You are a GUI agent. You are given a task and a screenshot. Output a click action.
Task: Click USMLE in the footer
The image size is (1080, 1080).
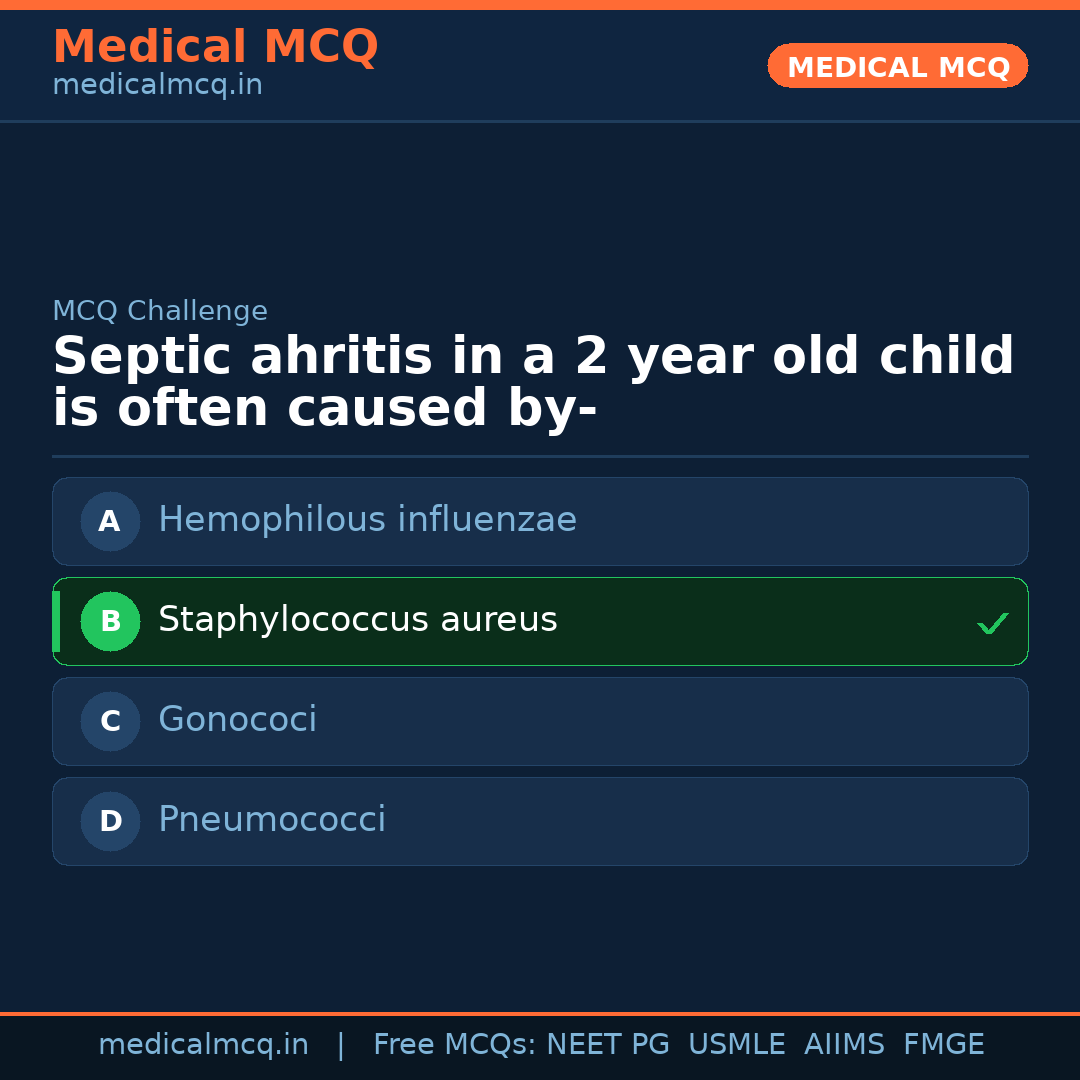pos(736,1045)
